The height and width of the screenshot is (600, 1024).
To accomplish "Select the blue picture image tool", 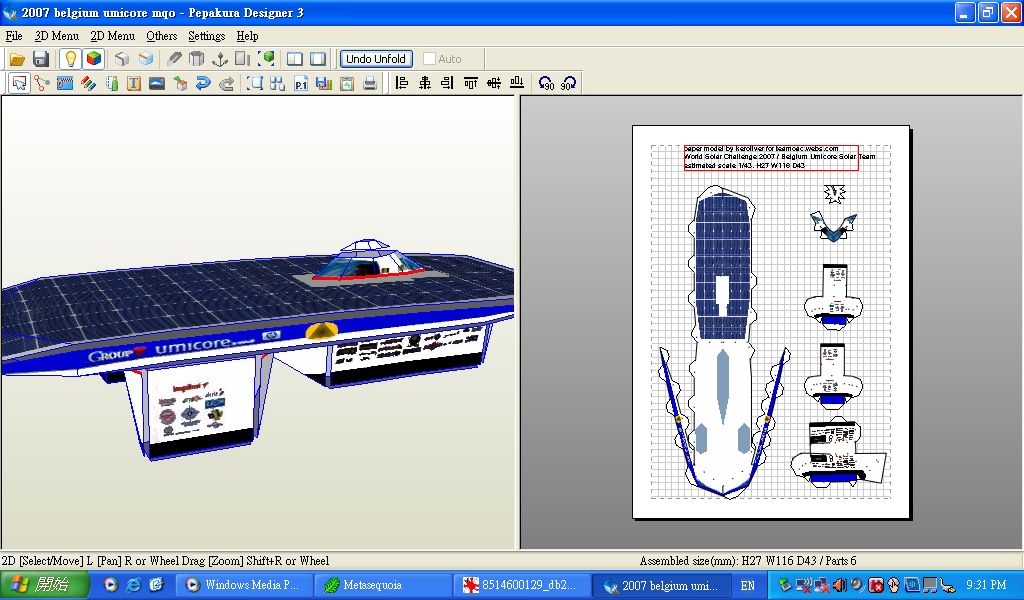I will 157,84.
